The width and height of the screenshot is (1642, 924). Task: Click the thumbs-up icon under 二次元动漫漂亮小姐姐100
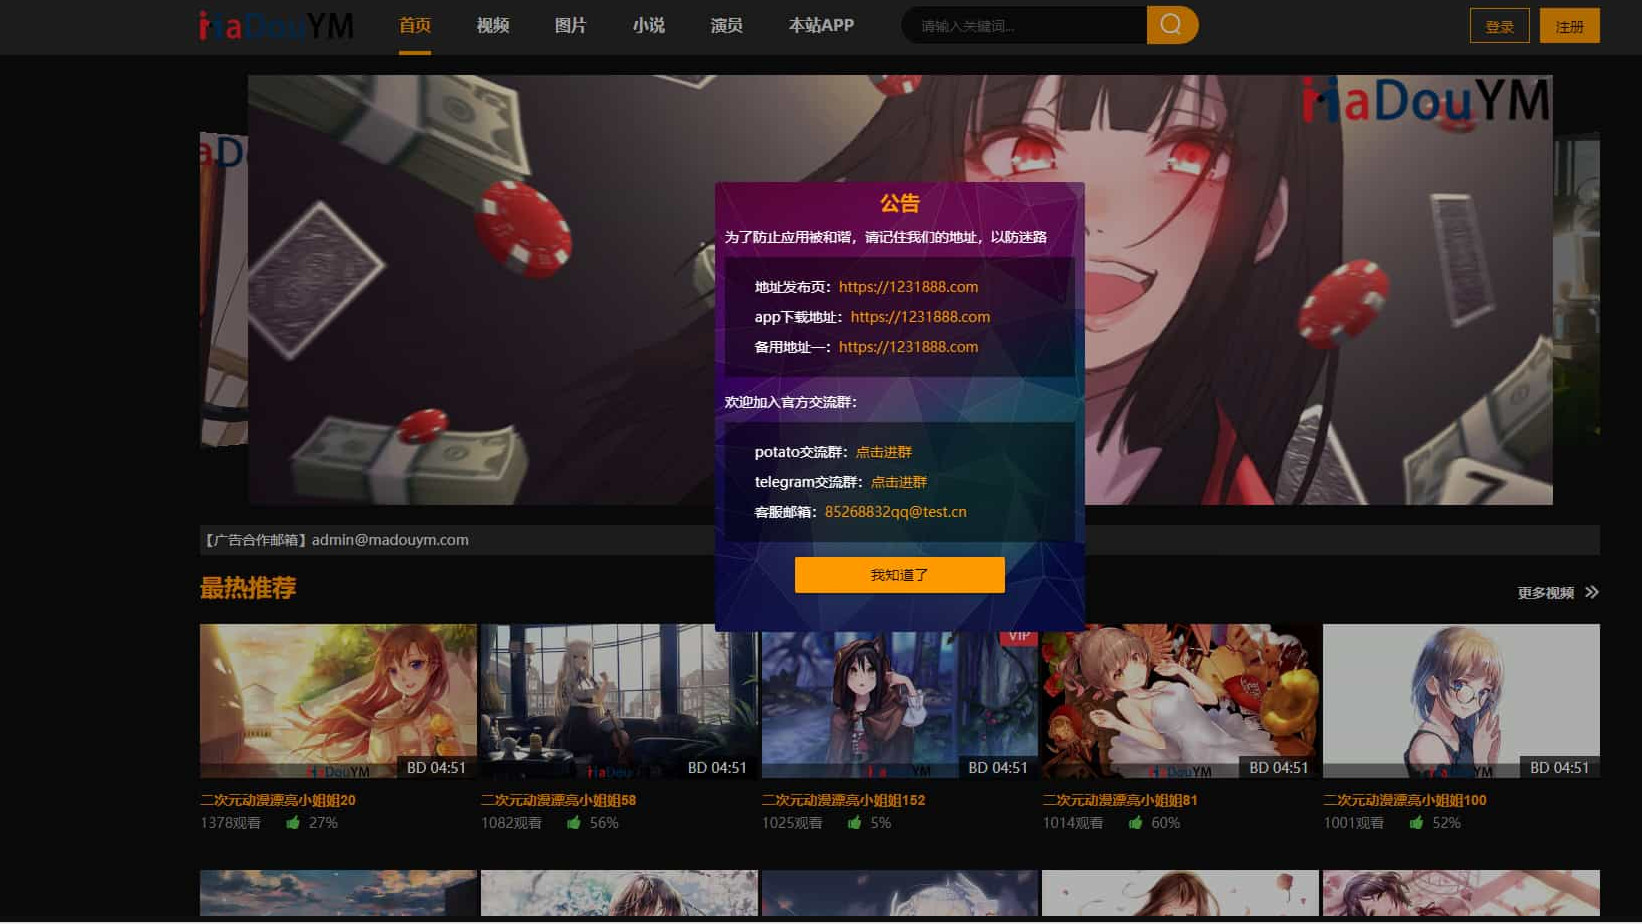click(x=1416, y=822)
